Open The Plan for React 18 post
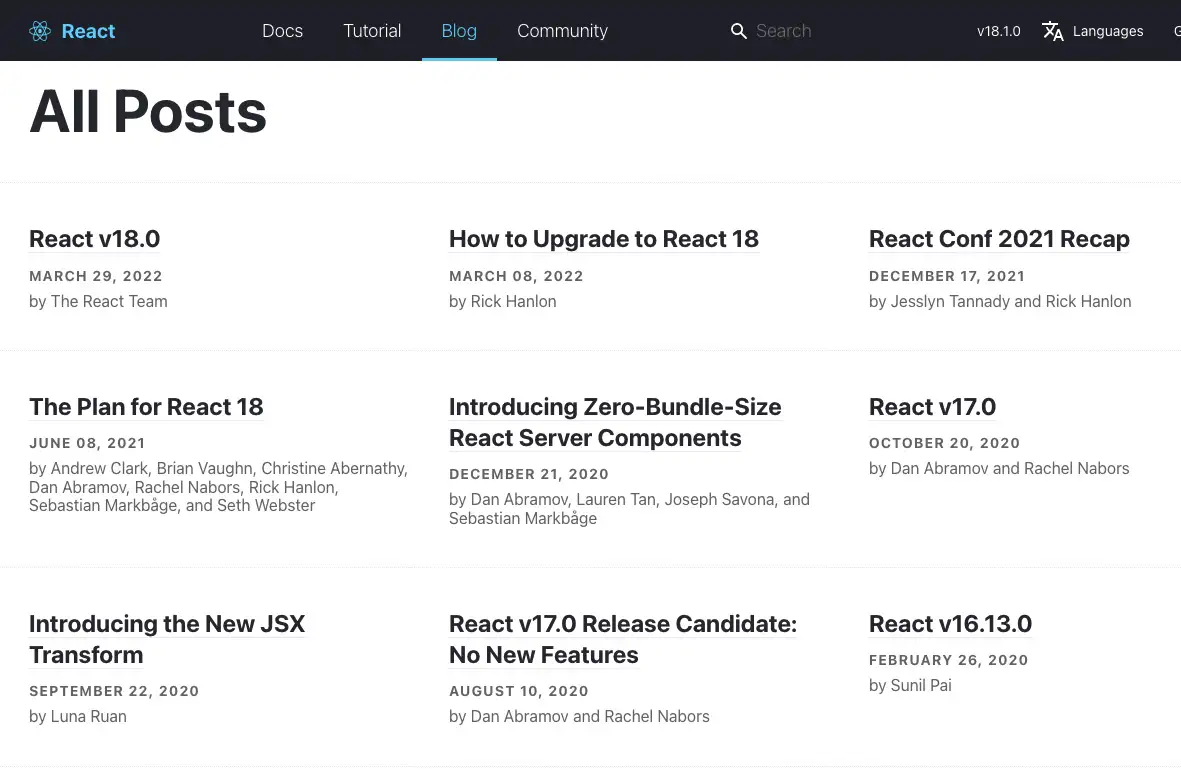This screenshot has width=1181, height=774. click(146, 407)
